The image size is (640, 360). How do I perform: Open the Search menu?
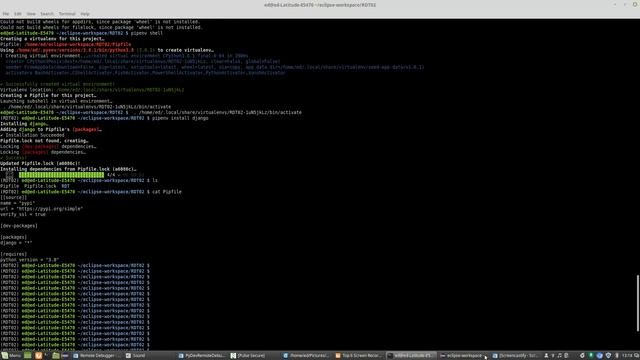47,14
